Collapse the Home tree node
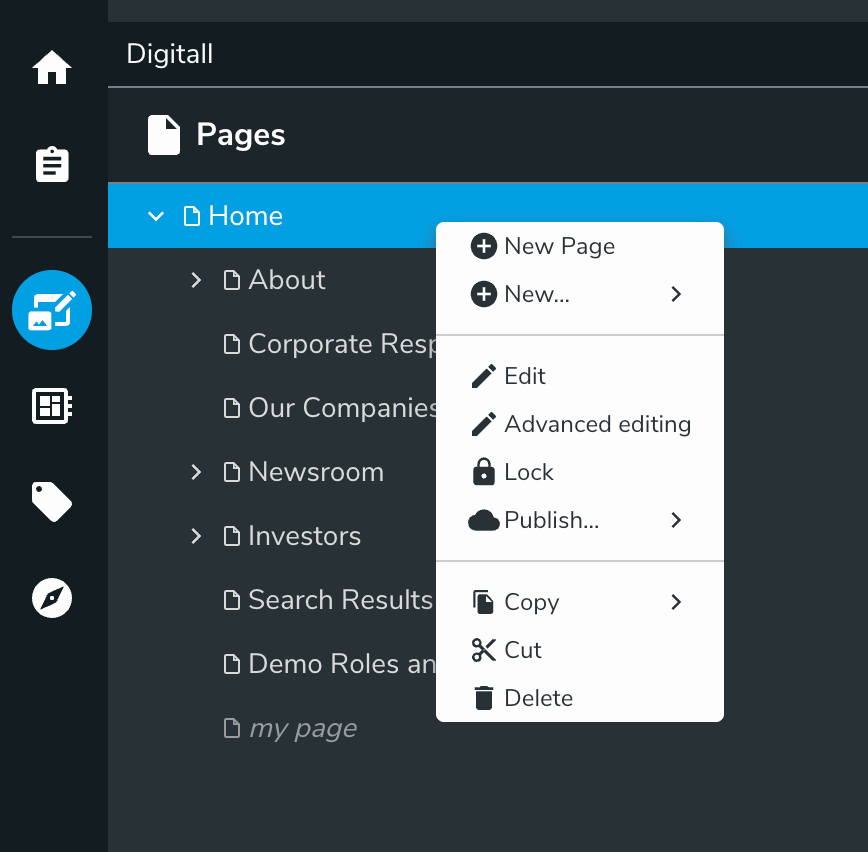 click(156, 216)
